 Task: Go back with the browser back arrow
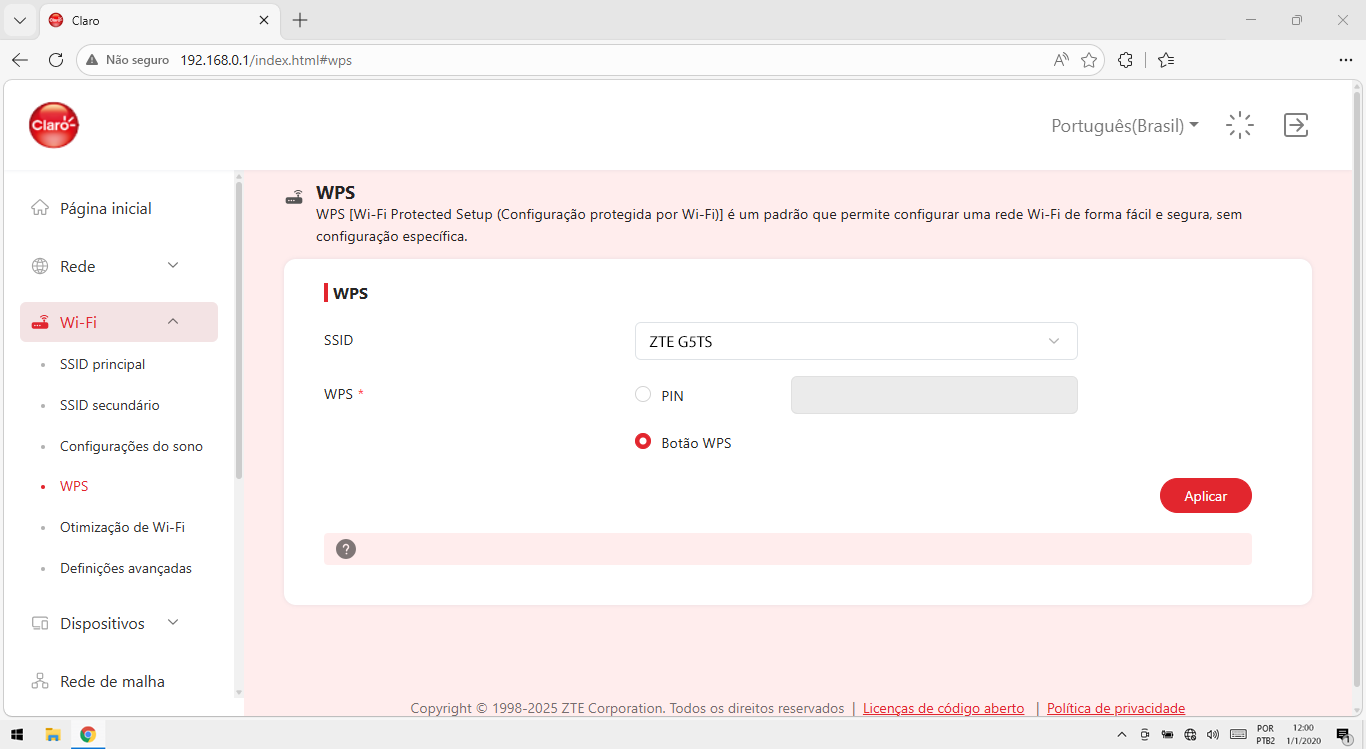pos(20,60)
